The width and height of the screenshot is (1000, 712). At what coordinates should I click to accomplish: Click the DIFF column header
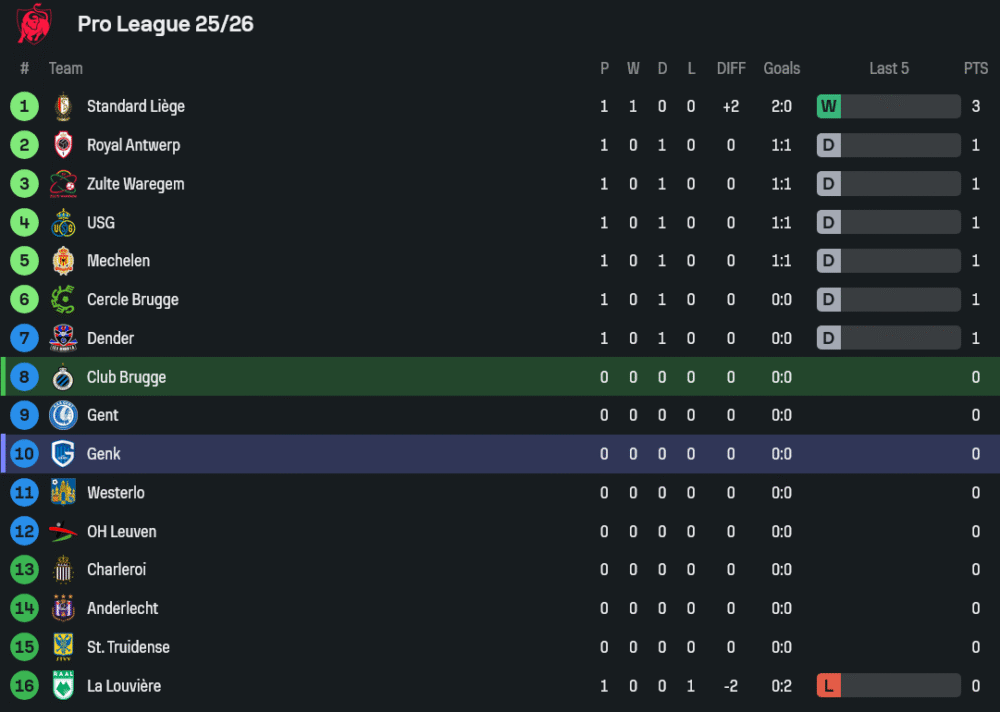731,68
